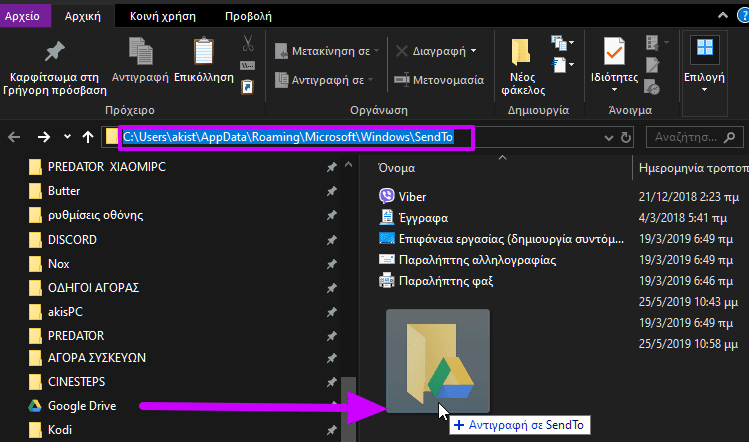Expand address bar history dropdown

point(609,138)
